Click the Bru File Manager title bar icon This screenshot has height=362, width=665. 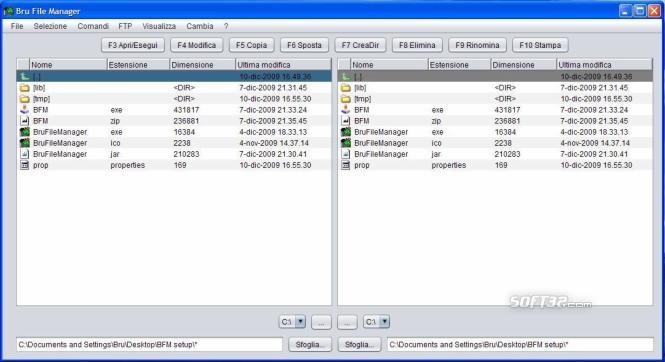8,11
